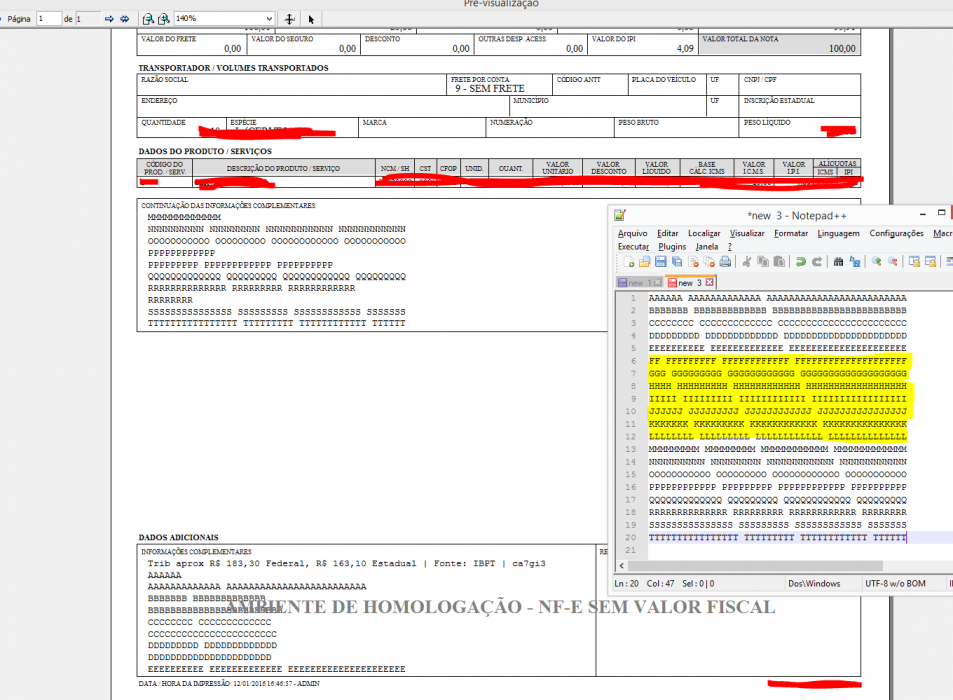Open the Arquivo menu in Notepad++
Image resolution: width=953 pixels, height=700 pixels.
(x=632, y=233)
